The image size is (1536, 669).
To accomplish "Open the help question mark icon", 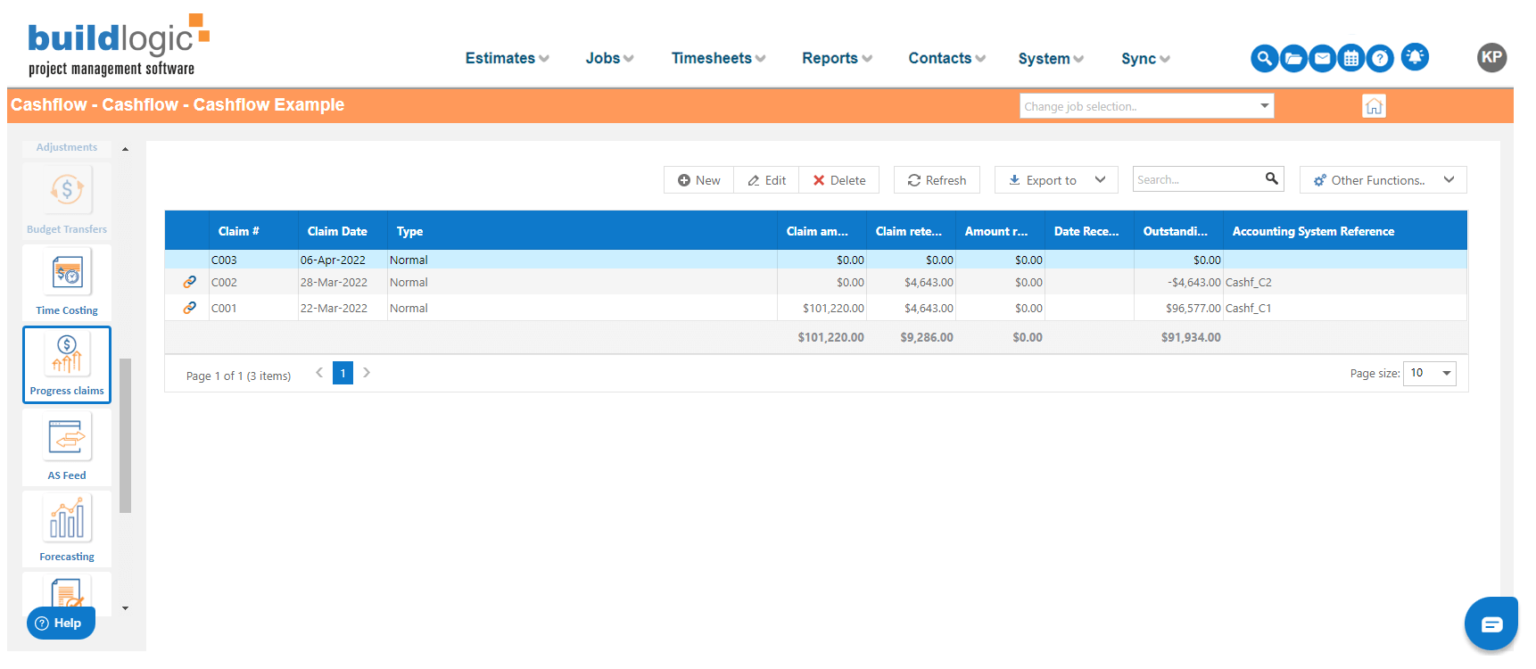I will point(1381,58).
